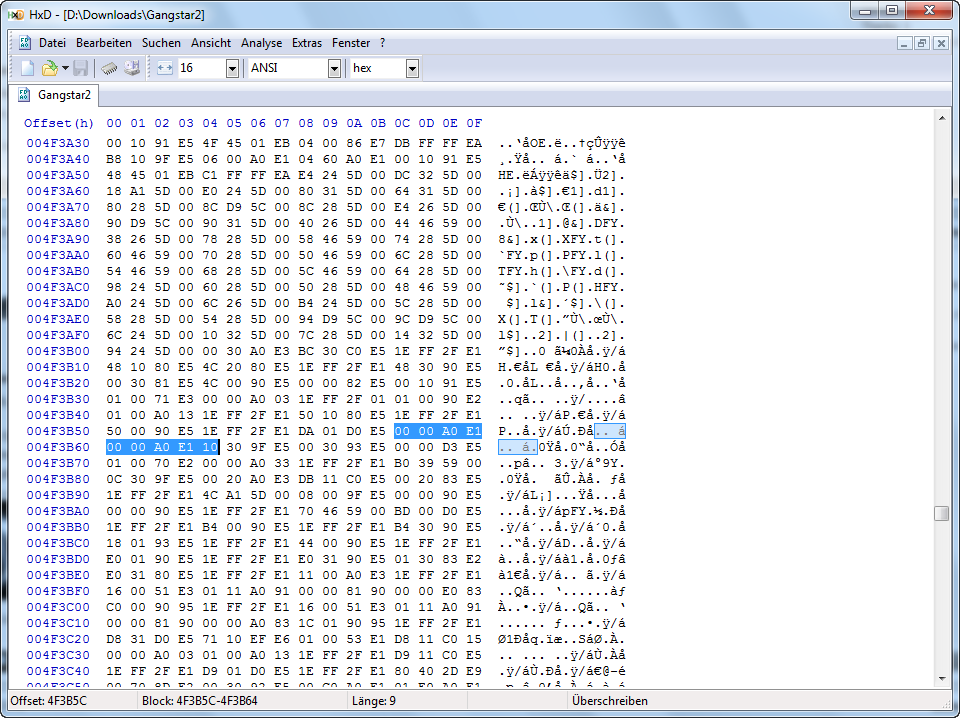Open the Extras menu
The width and height of the screenshot is (960, 718).
[x=307, y=43]
